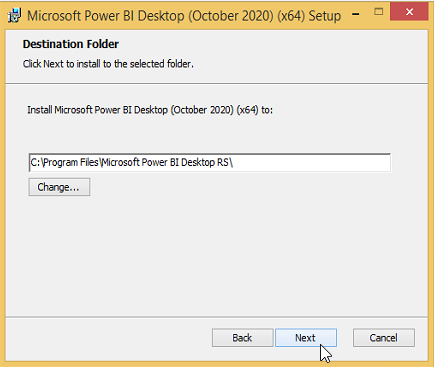Screen dimensions: 434x367
Task: Click the Destination Folder heading
Action: [71, 44]
